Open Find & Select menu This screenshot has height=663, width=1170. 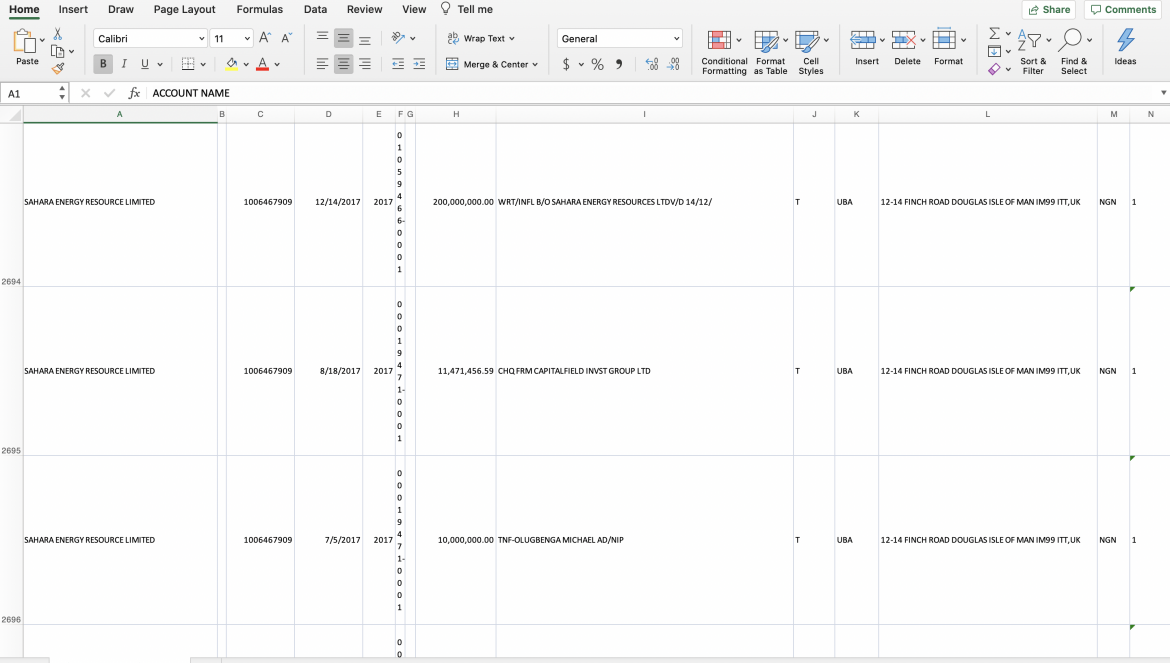[x=1074, y=52]
